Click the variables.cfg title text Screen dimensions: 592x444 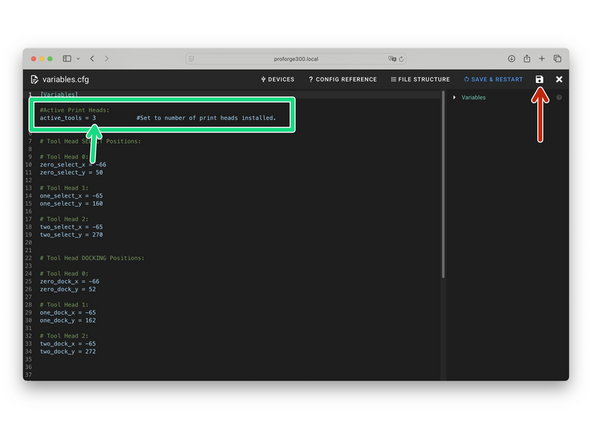[x=66, y=79]
